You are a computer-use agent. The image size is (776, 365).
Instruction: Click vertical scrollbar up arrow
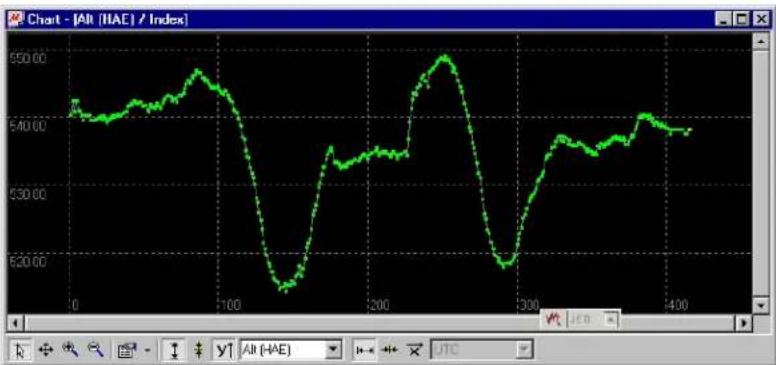761,42
